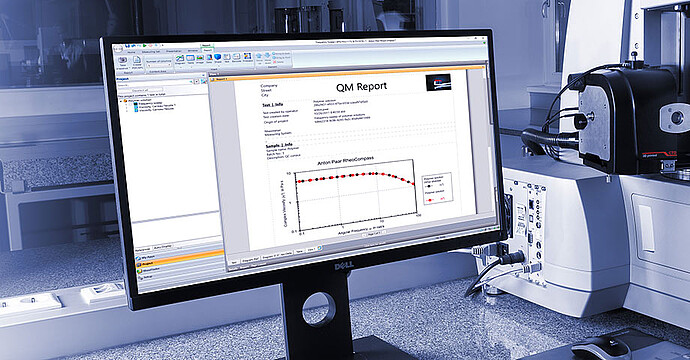
Task: Click the add-view icon beside the View 1 tab
Action: click(319, 248)
